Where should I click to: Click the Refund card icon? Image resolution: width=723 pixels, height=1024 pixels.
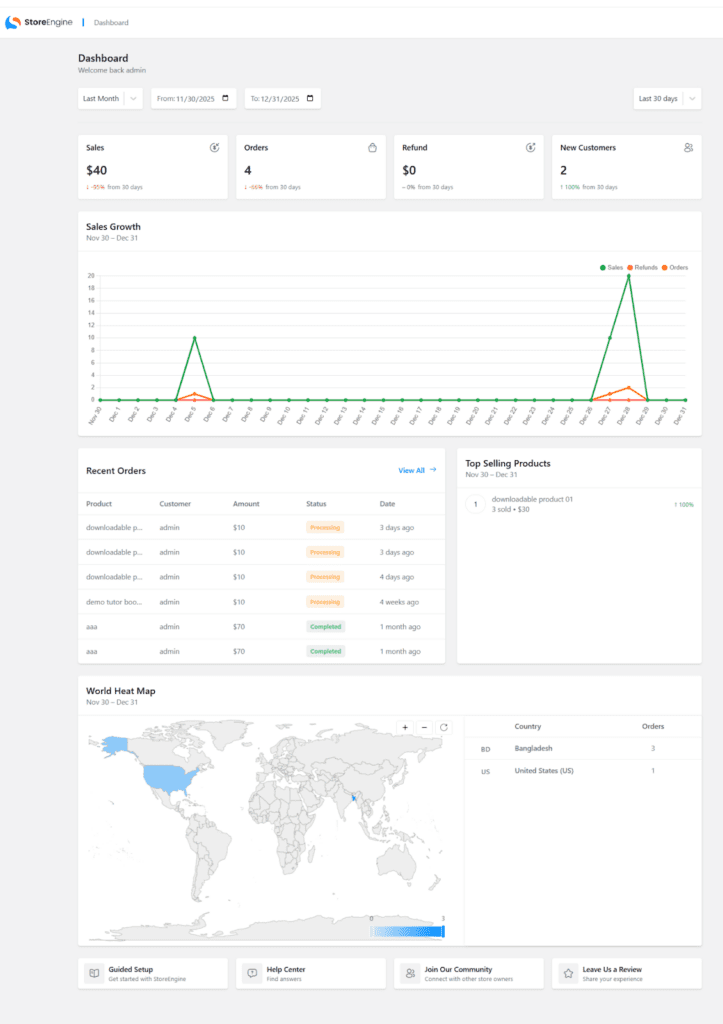(x=530, y=148)
